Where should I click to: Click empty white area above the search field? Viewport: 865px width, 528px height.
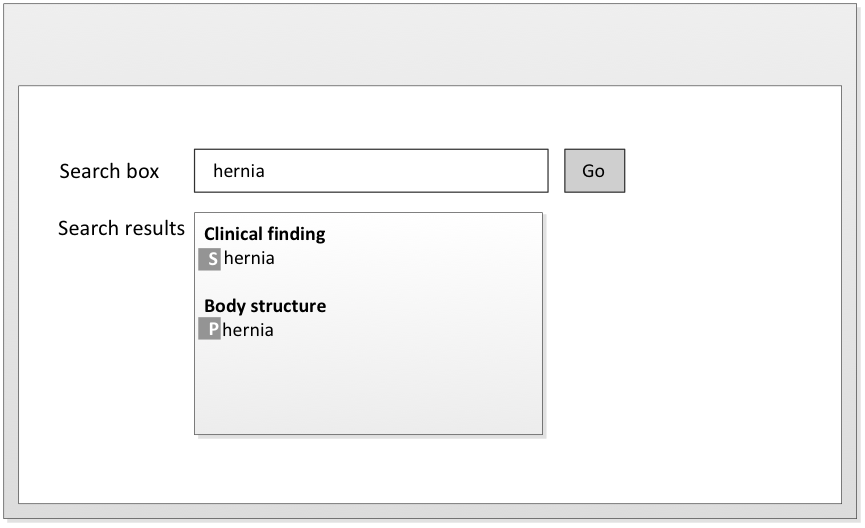tap(371, 118)
